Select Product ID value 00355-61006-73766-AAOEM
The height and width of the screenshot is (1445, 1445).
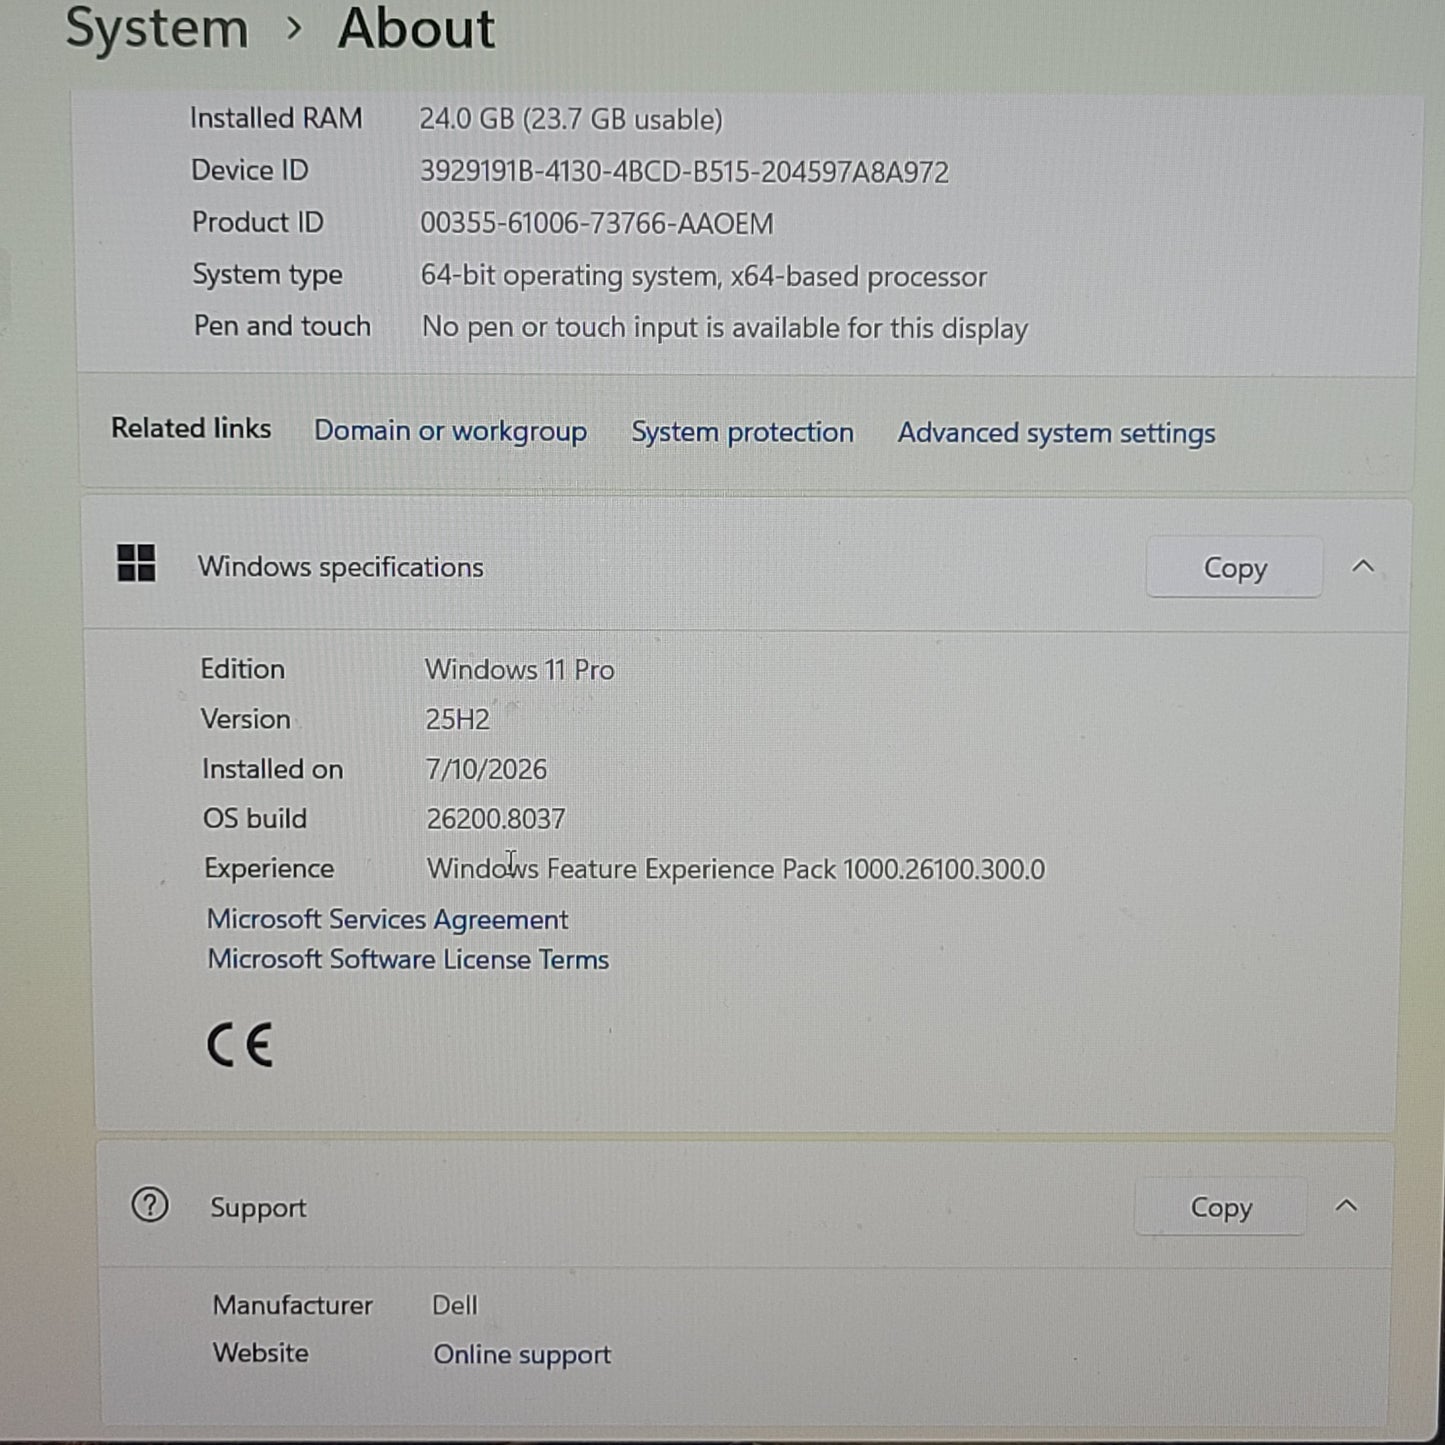pos(596,223)
